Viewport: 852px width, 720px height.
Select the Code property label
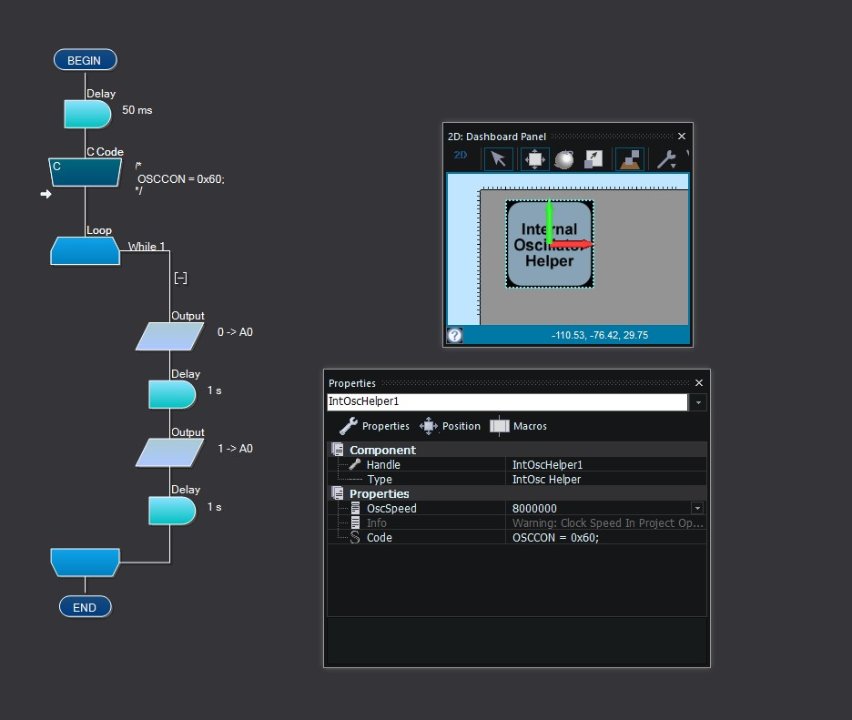pyautogui.click(x=379, y=537)
